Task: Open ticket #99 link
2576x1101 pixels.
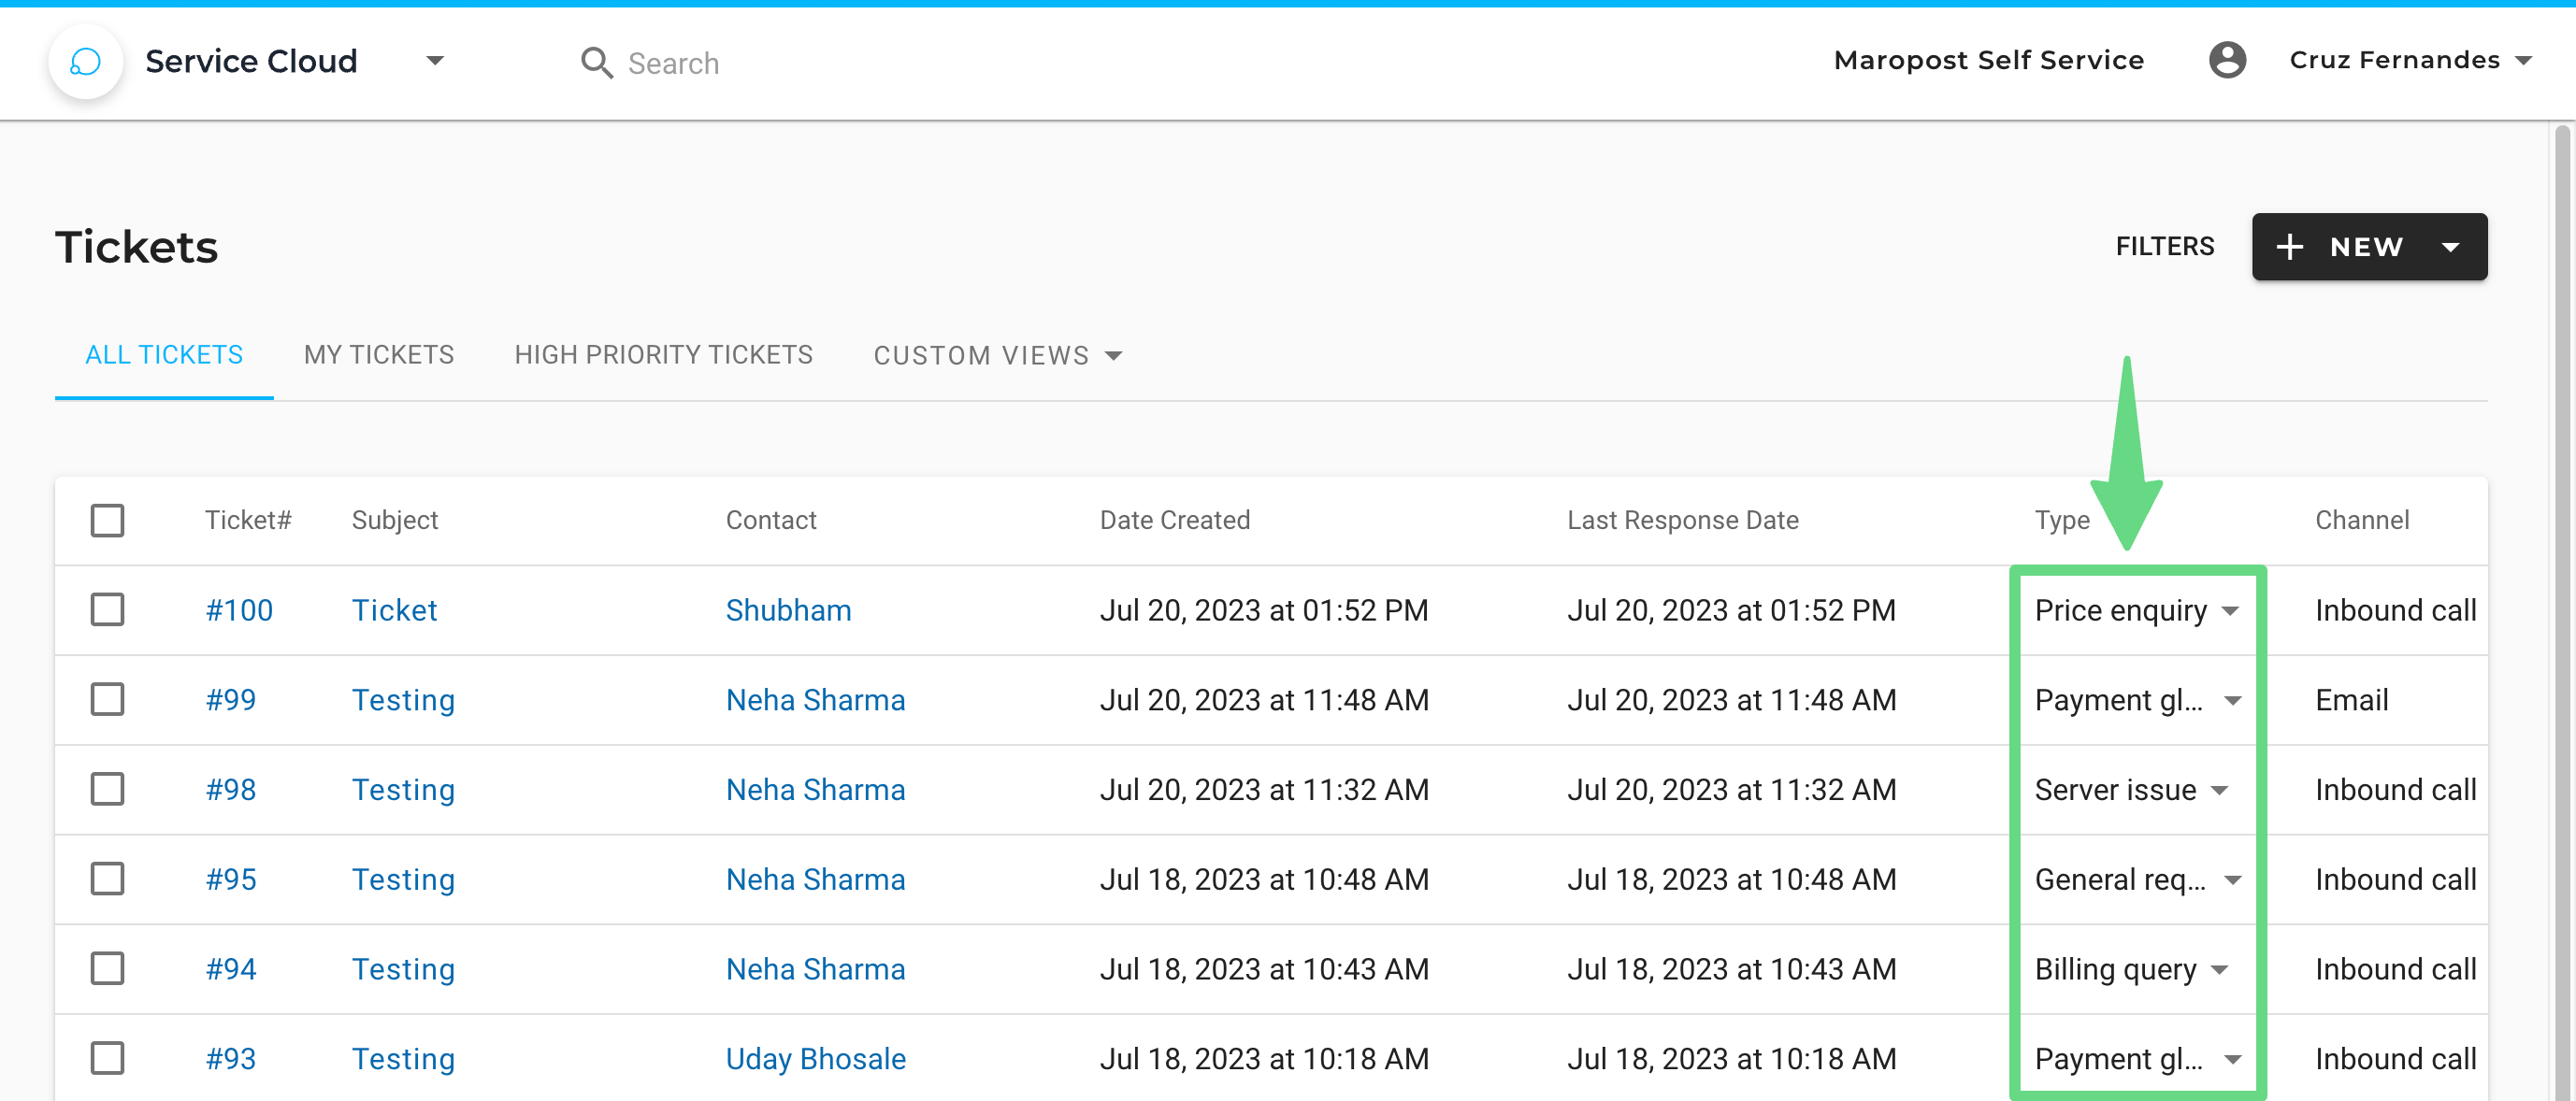Action: point(230,700)
